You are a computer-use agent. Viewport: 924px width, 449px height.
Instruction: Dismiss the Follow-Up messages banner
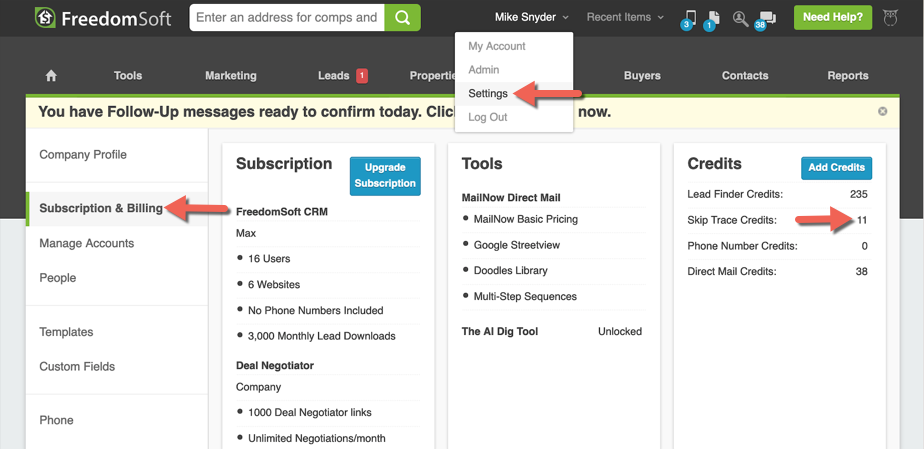point(882,111)
